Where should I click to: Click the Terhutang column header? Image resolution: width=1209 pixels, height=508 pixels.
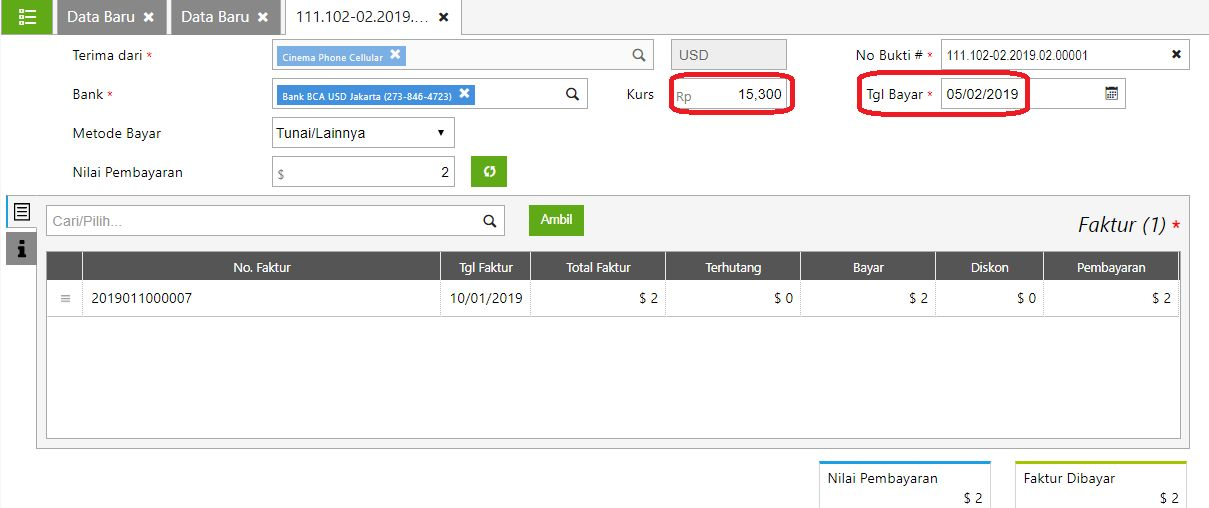click(733, 267)
